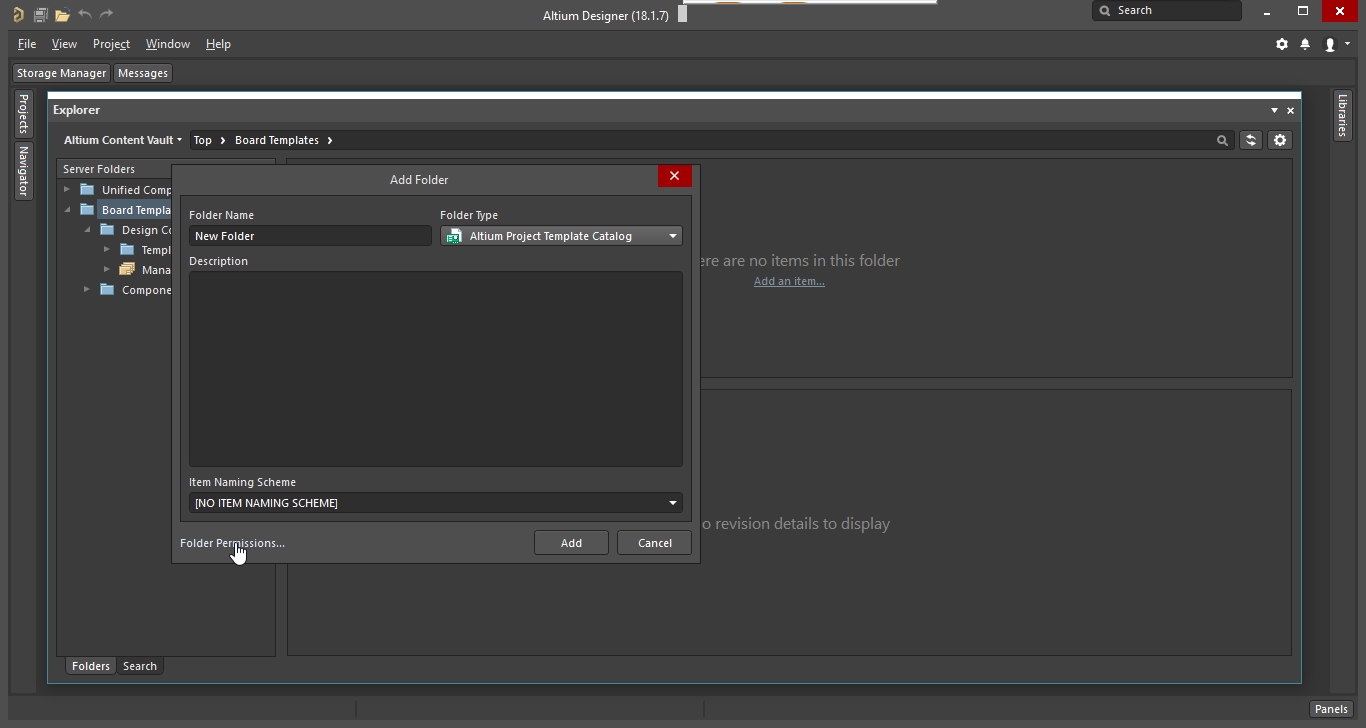The height and width of the screenshot is (728, 1366).
Task: Click the Storage Manager button
Action: pyautogui.click(x=61, y=73)
